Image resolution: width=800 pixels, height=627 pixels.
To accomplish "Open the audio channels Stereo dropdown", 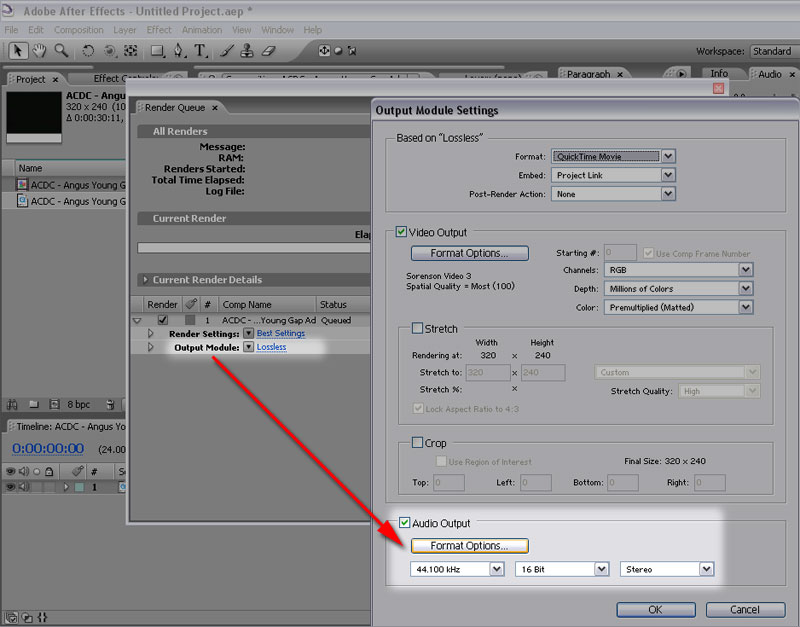I will [x=667, y=569].
